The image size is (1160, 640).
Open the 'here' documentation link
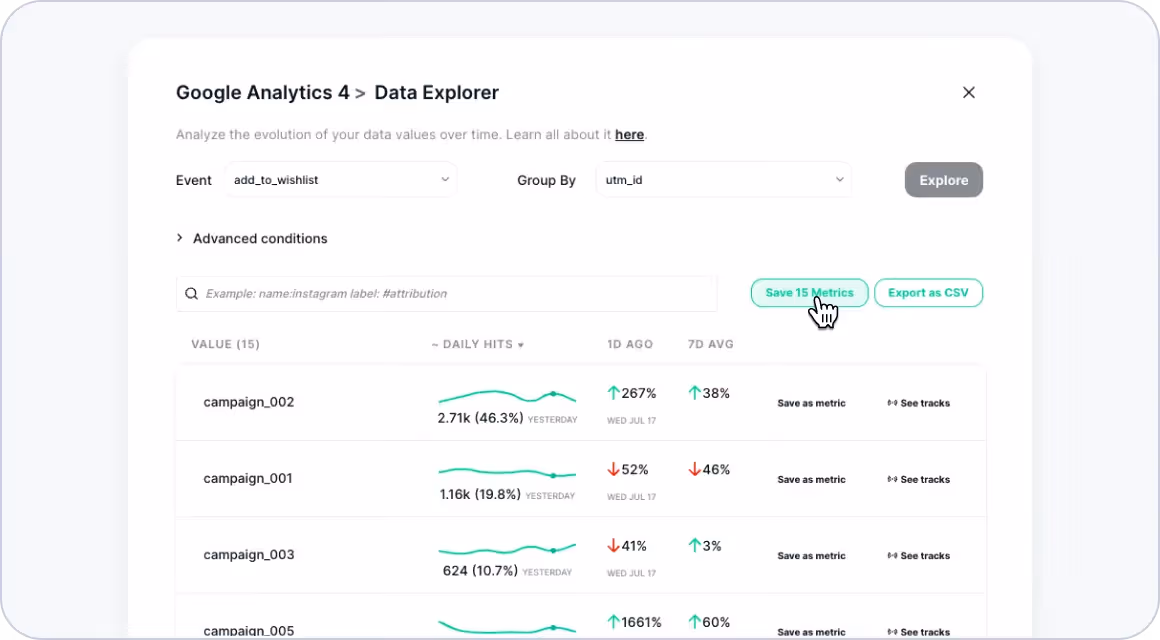(629, 135)
